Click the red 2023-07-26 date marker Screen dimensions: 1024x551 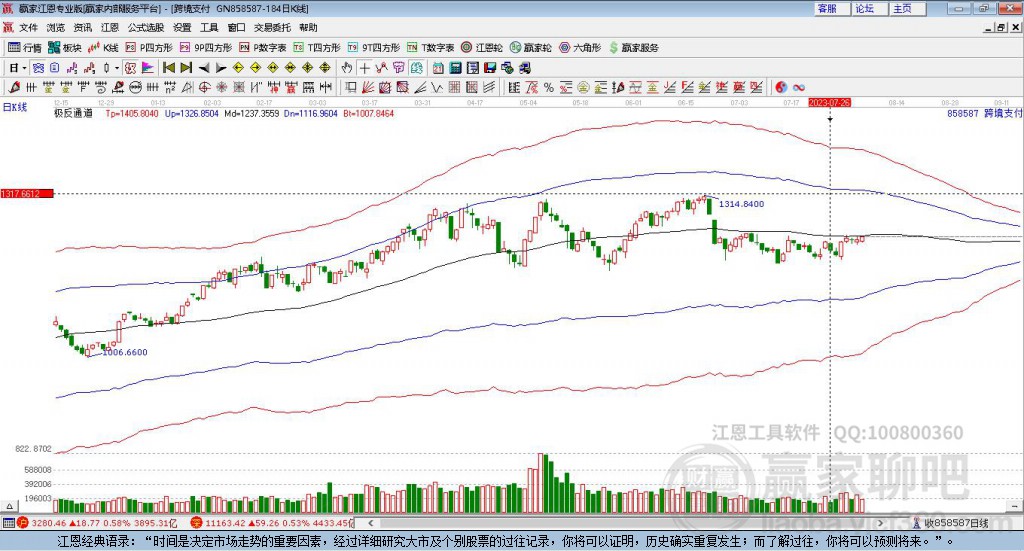pos(829,102)
